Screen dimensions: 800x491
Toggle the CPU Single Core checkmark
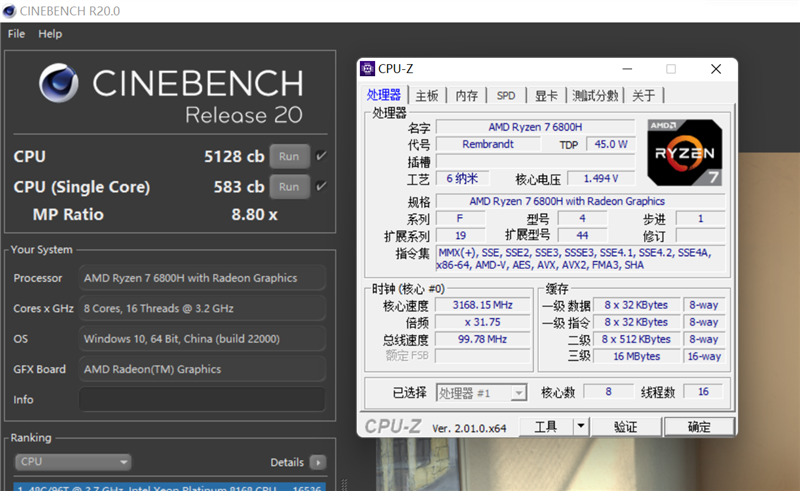coord(321,186)
